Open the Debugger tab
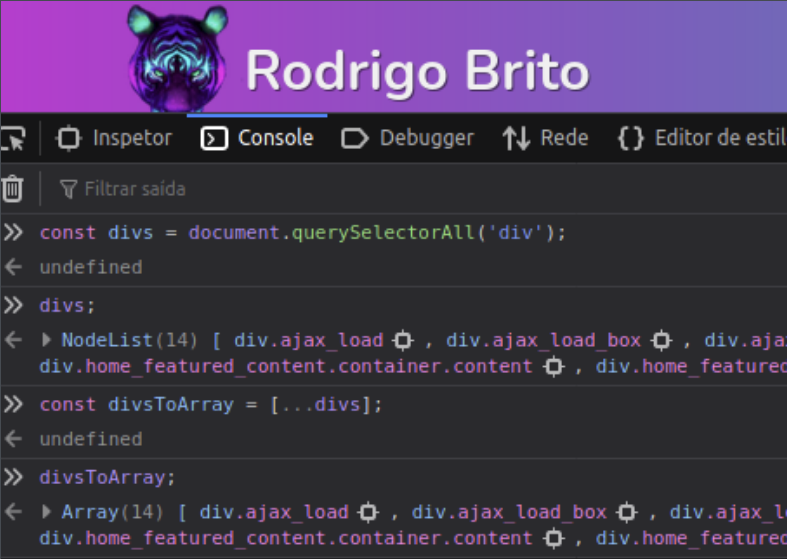787x559 pixels. [408, 138]
